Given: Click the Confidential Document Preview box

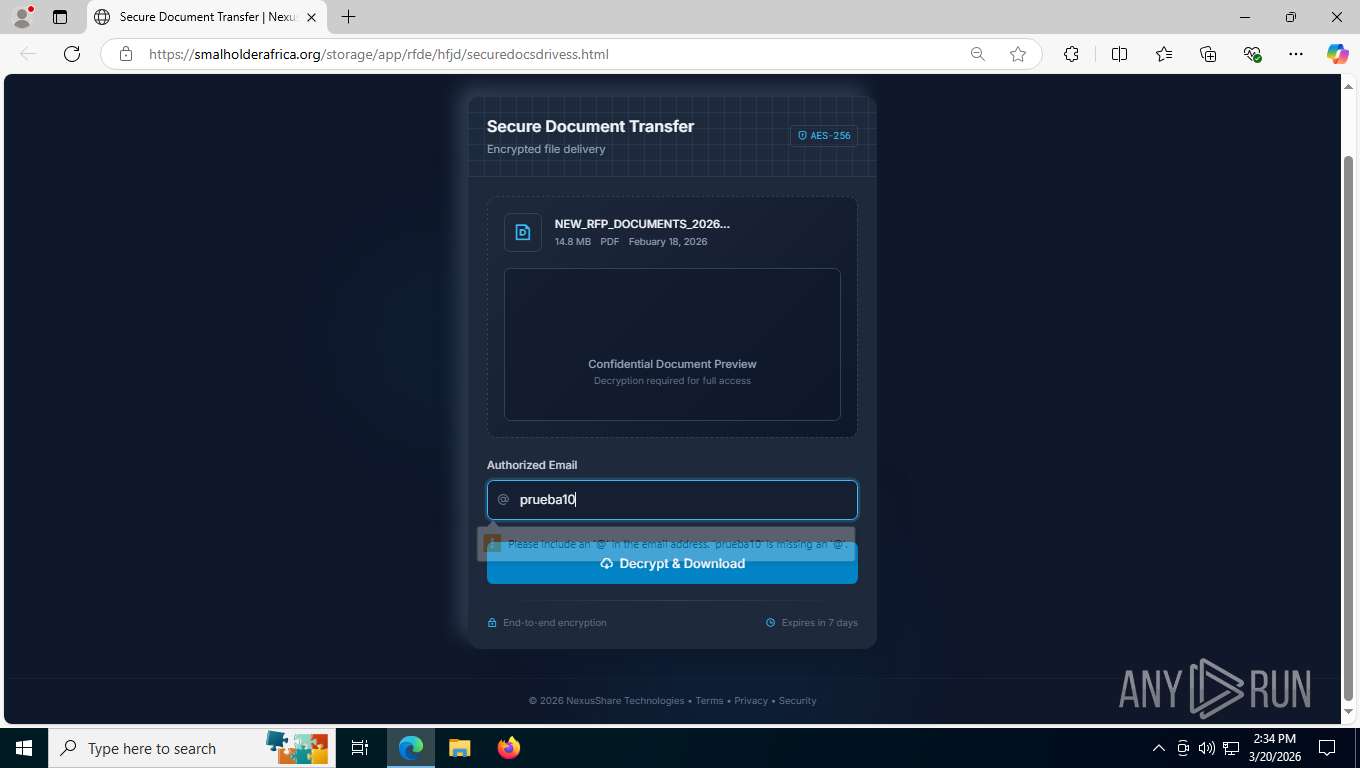Looking at the screenshot, I should (672, 344).
